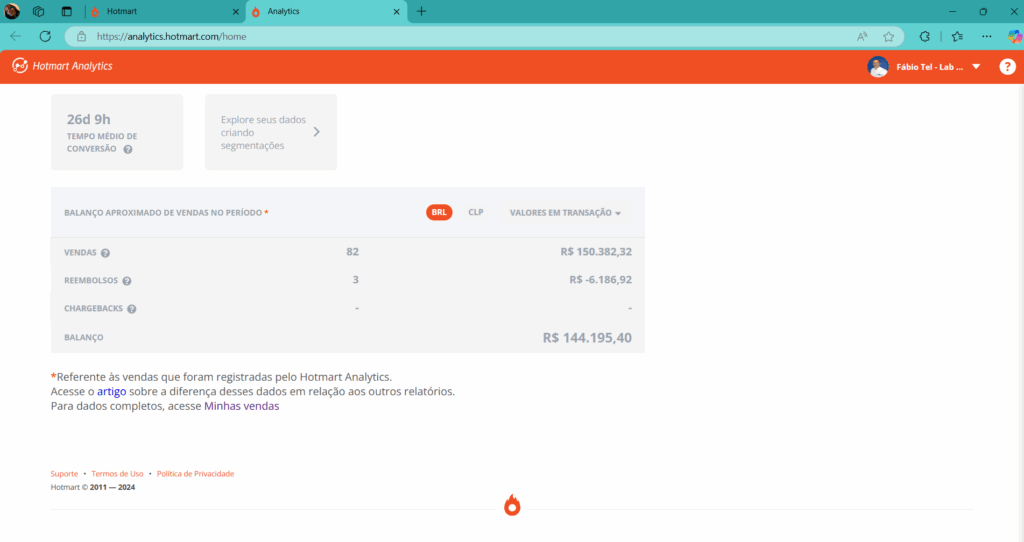Click the chevron on segmentações card
This screenshot has width=1024, height=542.
click(317, 132)
